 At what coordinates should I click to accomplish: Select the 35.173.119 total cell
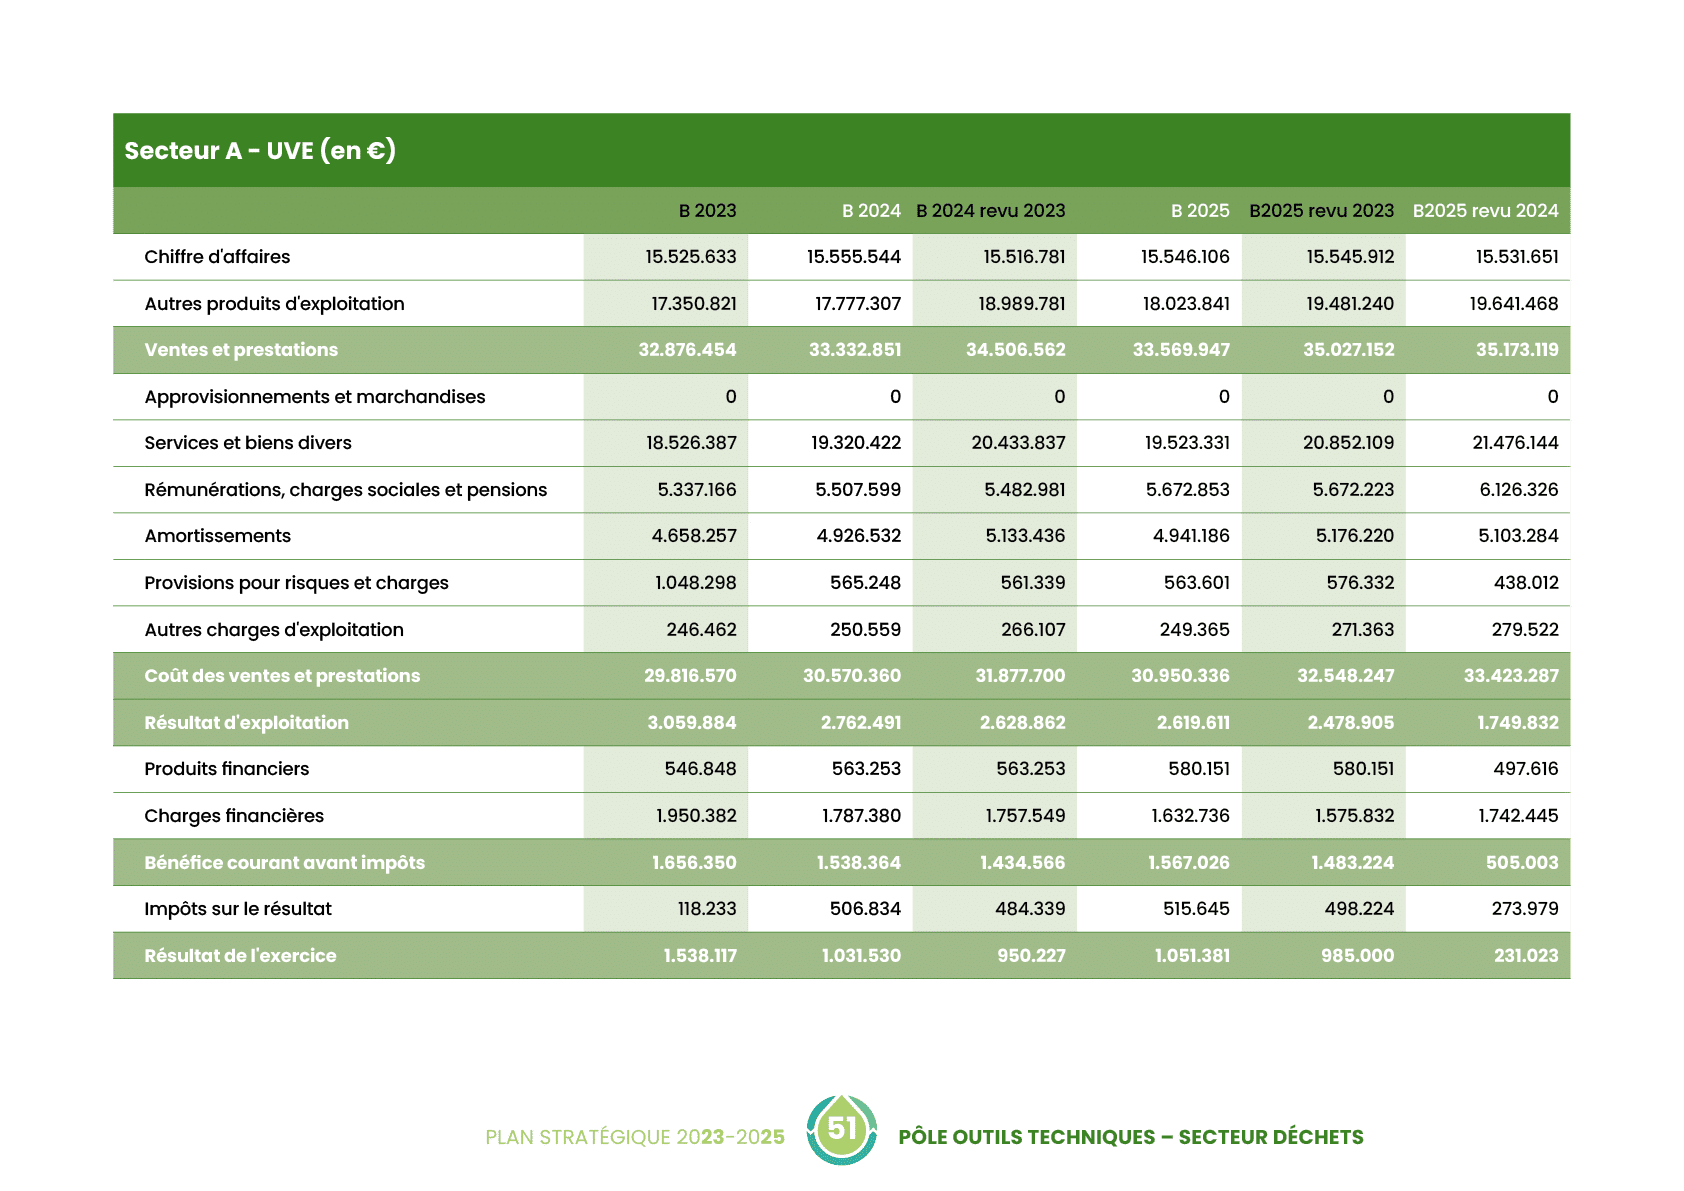click(1516, 350)
